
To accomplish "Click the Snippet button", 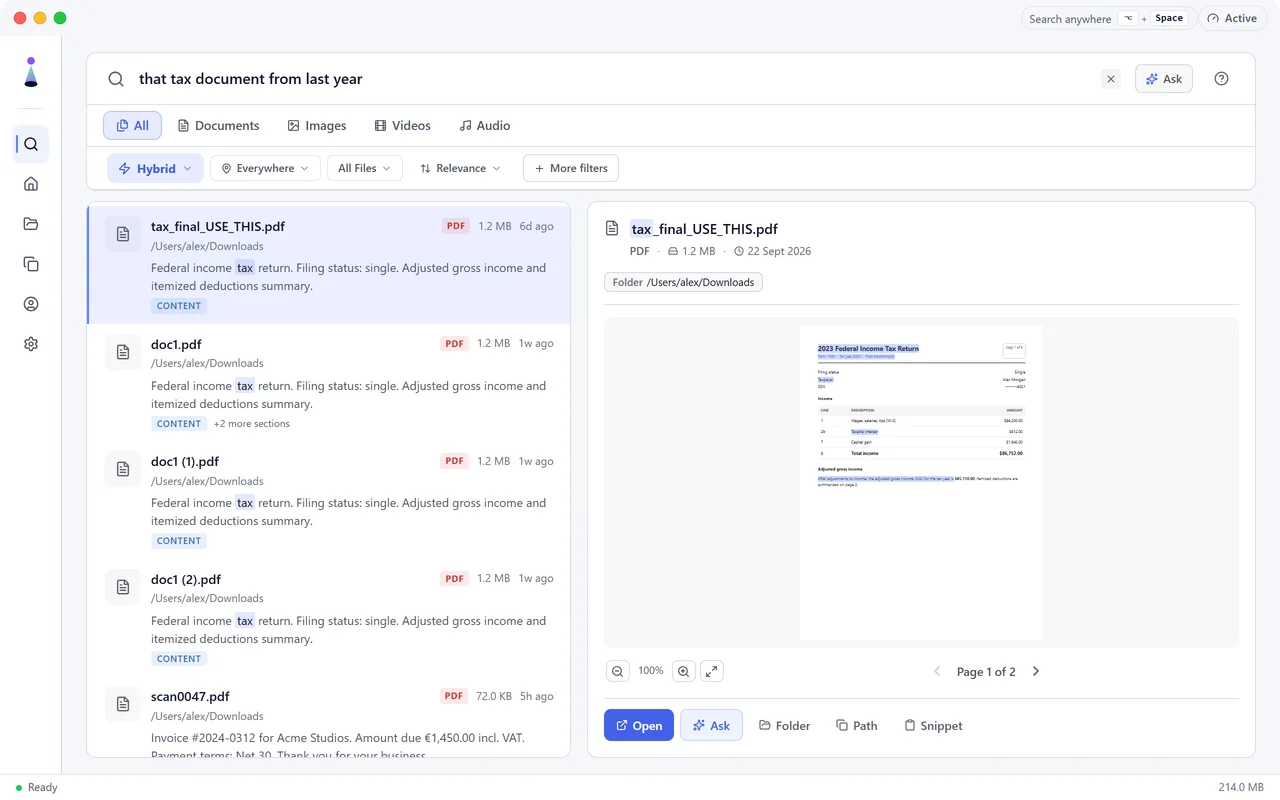I will 933,725.
